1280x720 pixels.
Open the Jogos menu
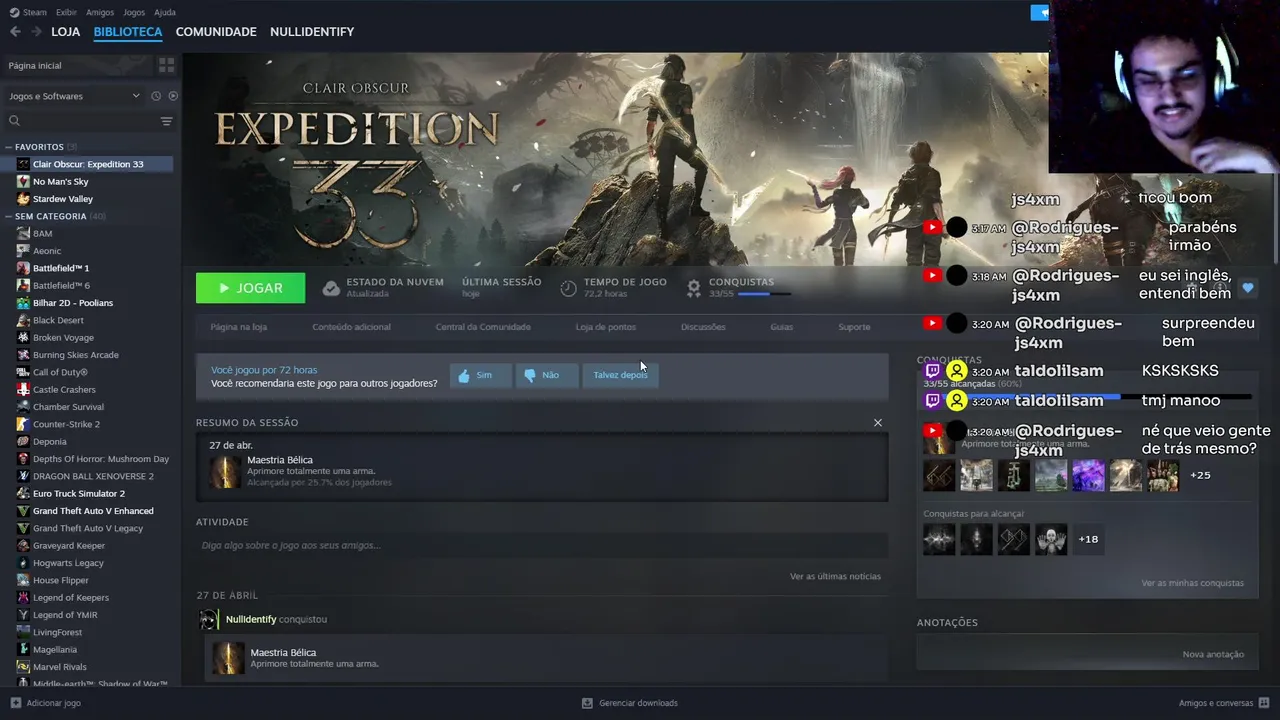133,12
